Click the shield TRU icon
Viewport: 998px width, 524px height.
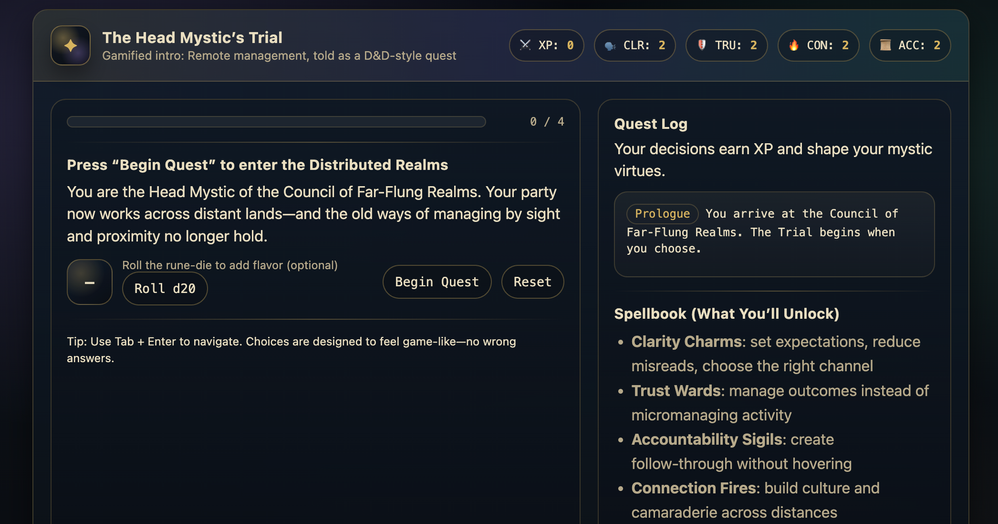pos(701,46)
